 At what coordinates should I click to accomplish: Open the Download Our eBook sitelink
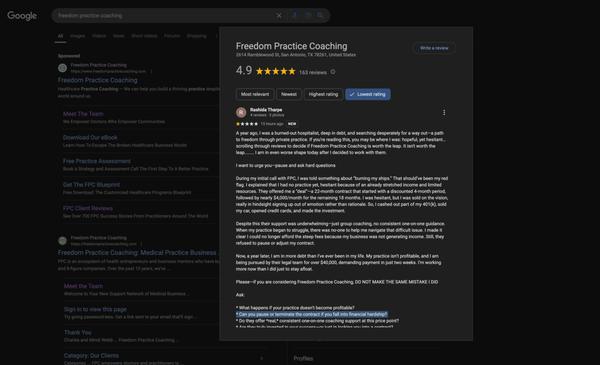pos(90,137)
